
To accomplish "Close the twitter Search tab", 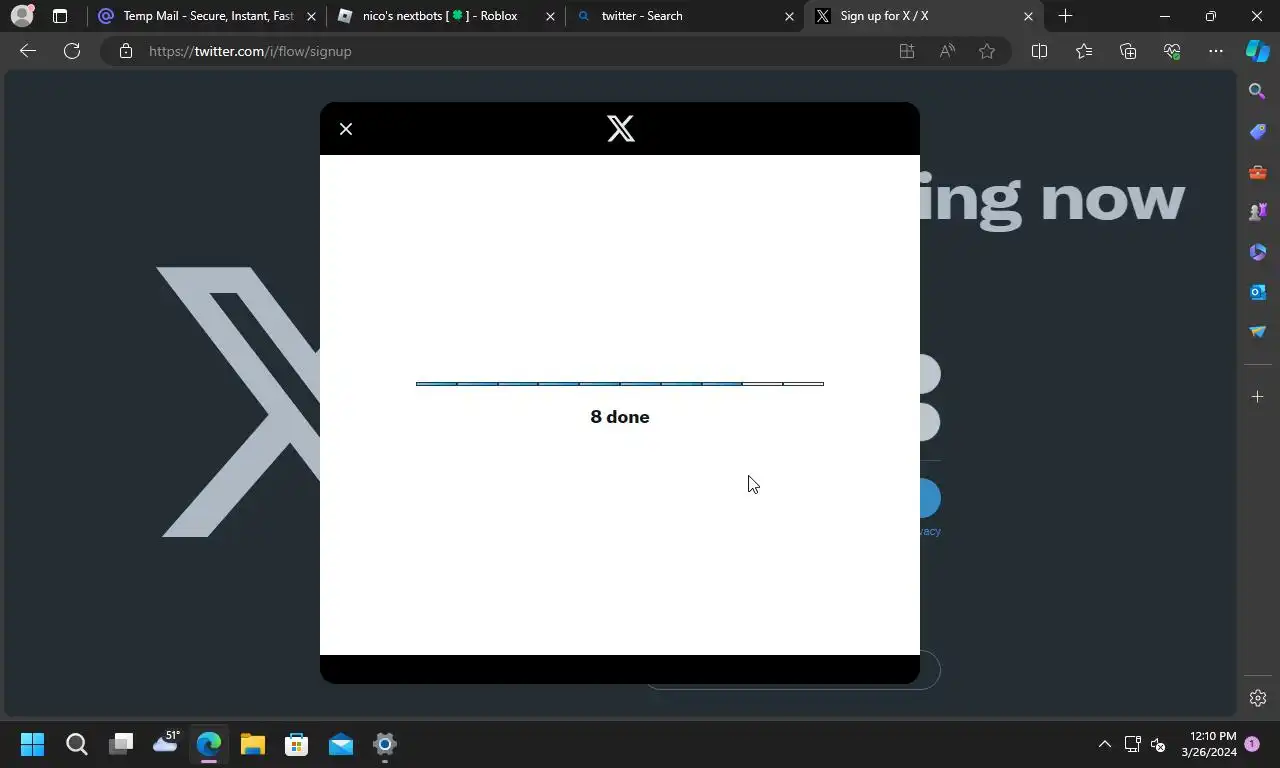I will tap(789, 16).
